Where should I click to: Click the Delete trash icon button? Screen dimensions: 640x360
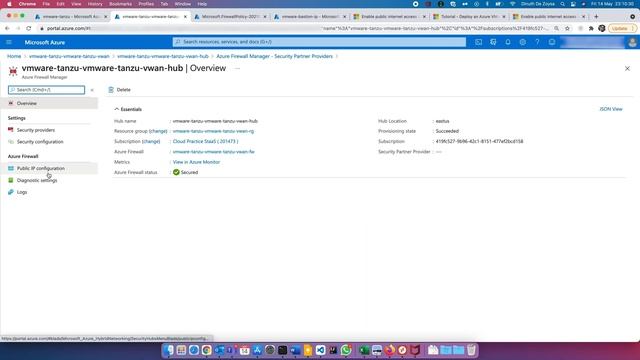(120, 90)
